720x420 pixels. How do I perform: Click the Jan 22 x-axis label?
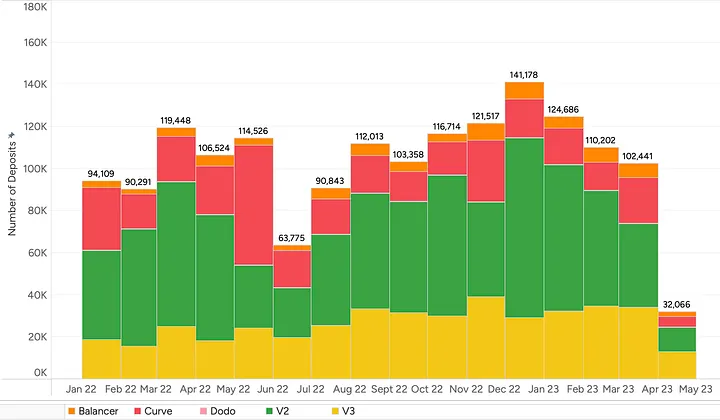(83, 388)
